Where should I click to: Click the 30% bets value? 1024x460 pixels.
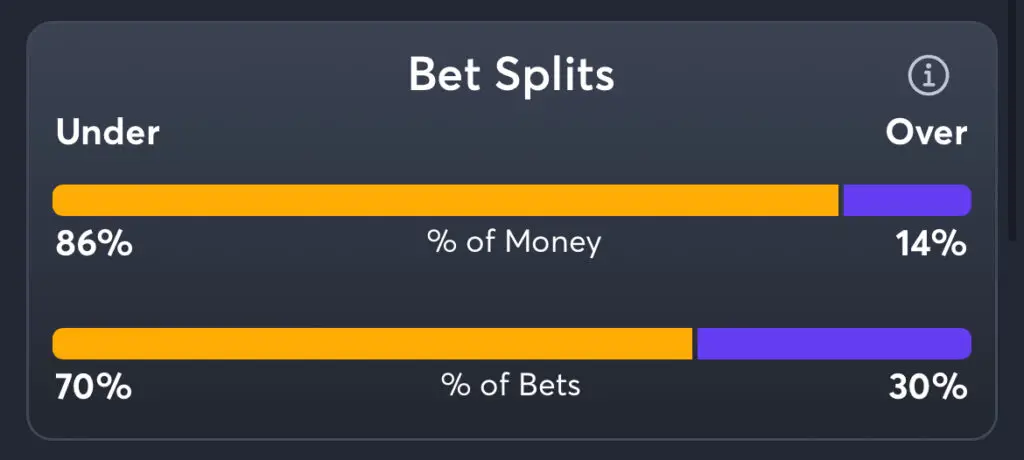928,386
